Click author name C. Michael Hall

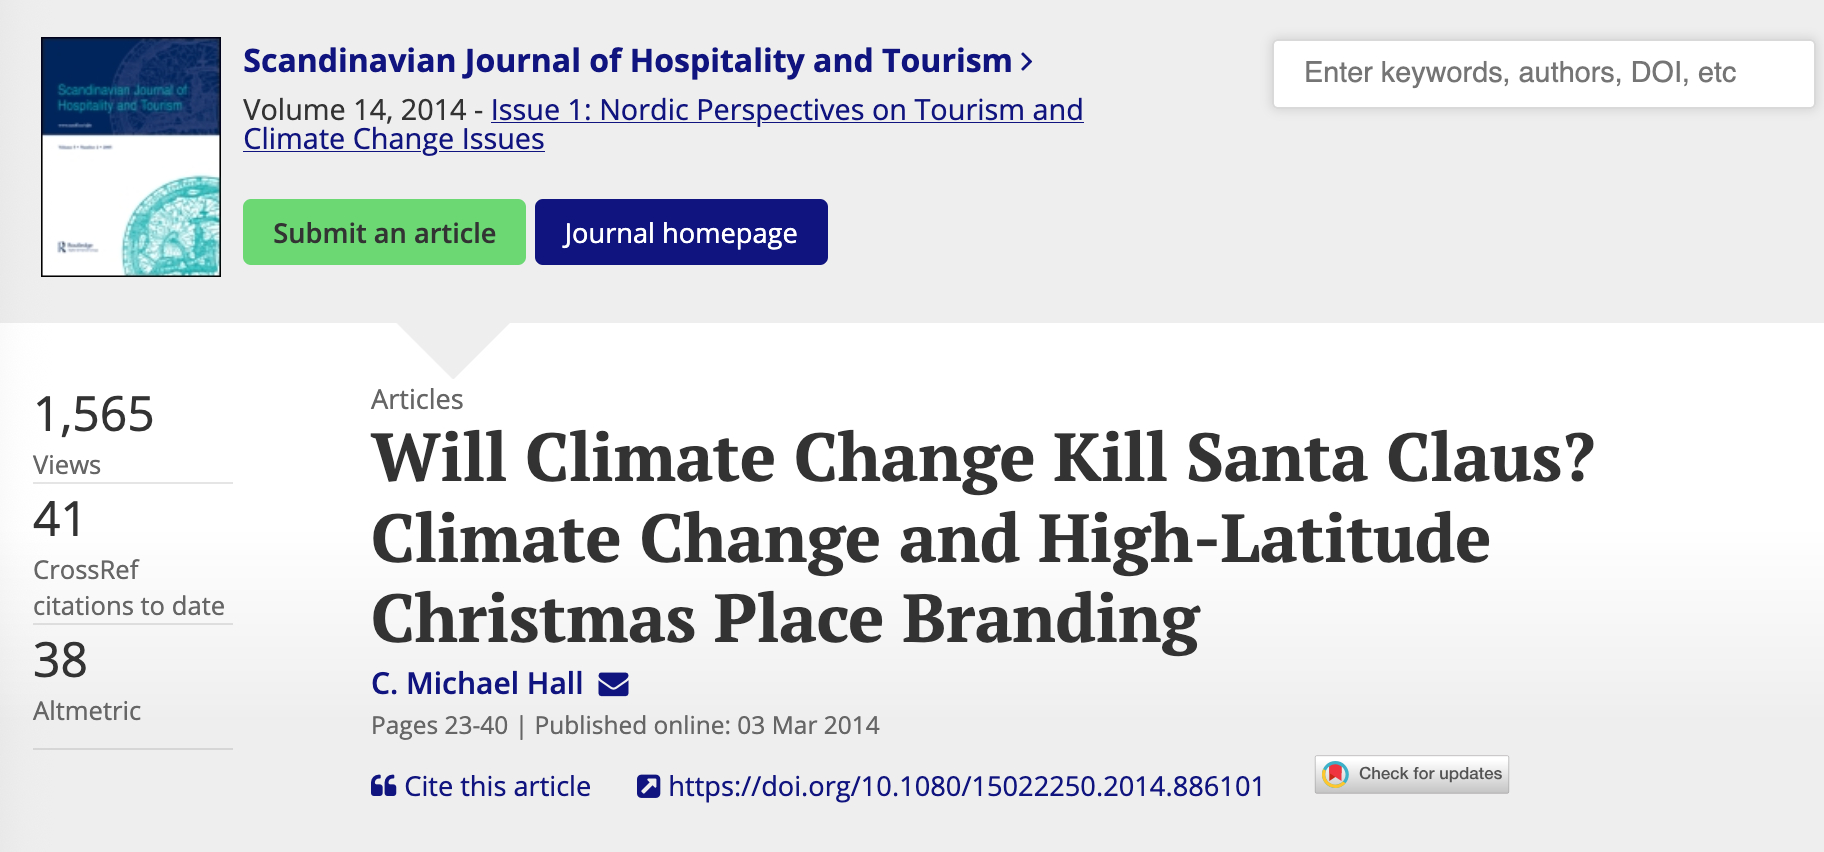pyautogui.click(x=477, y=683)
